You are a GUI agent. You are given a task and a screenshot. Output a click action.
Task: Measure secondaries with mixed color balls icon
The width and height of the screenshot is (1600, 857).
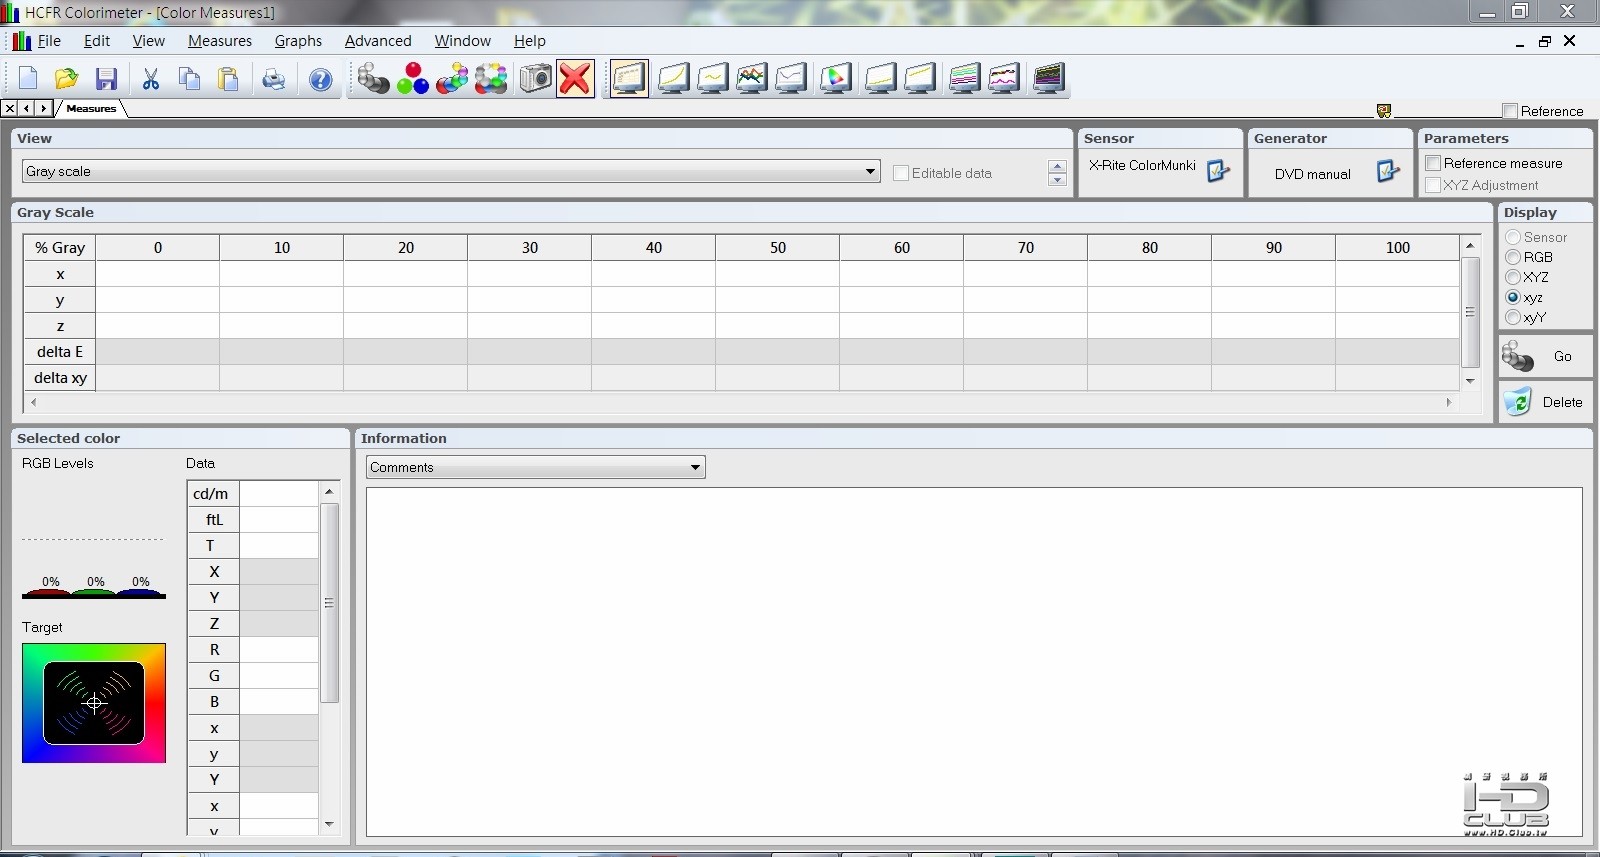(x=452, y=79)
